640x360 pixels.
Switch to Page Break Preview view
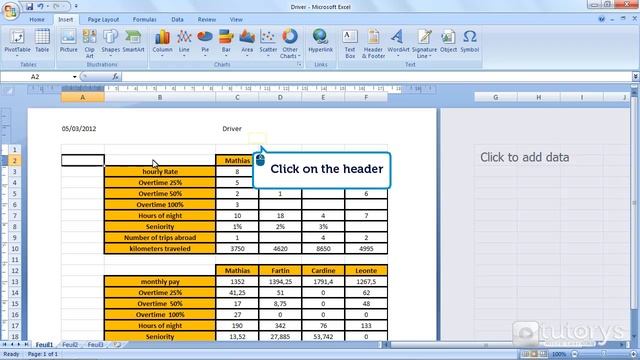pyautogui.click(x=544, y=354)
